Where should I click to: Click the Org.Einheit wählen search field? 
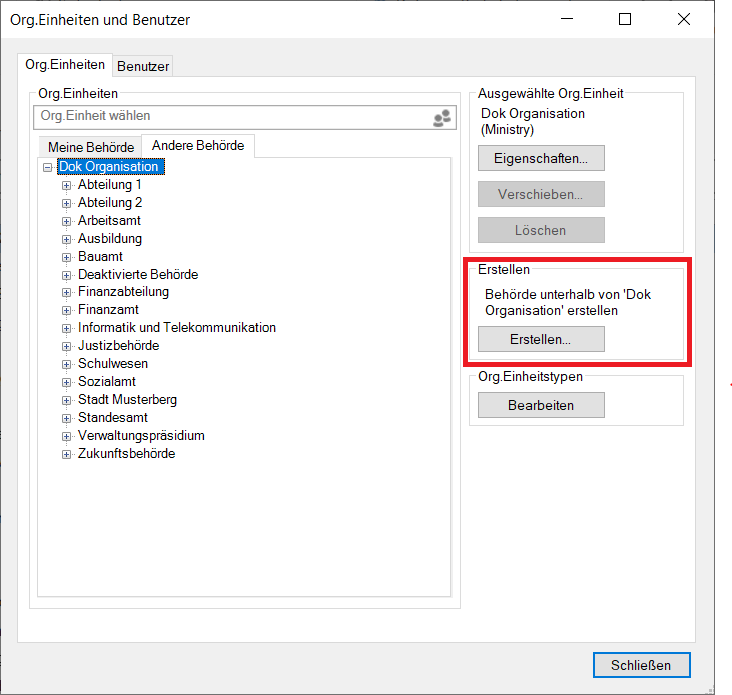tap(230, 117)
